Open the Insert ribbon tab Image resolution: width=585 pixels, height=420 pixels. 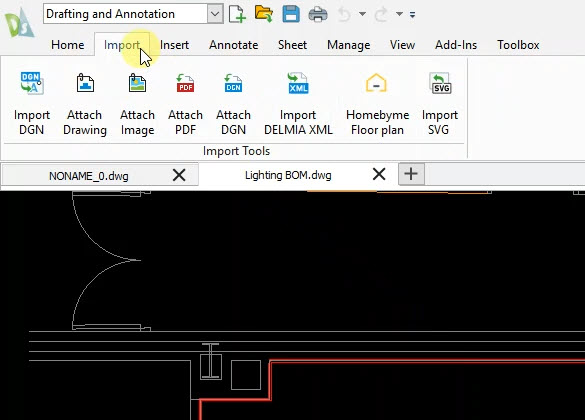pos(174,45)
